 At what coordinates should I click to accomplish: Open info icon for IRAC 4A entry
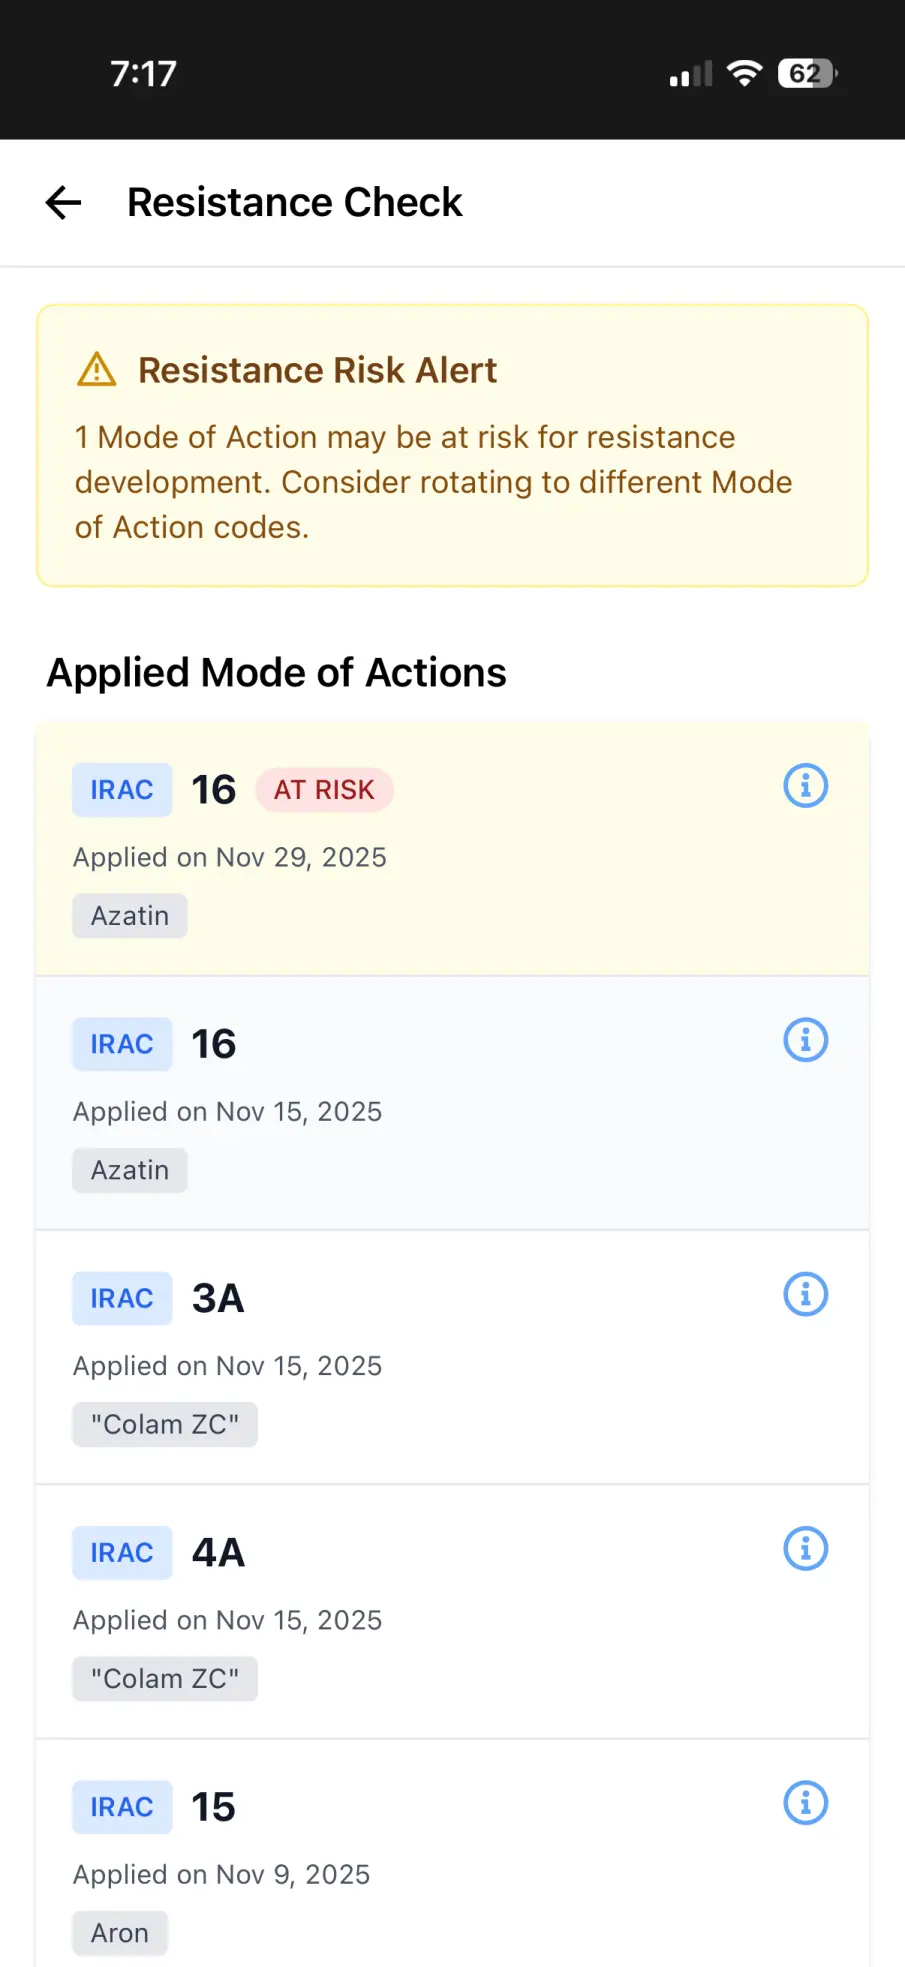(x=805, y=1549)
